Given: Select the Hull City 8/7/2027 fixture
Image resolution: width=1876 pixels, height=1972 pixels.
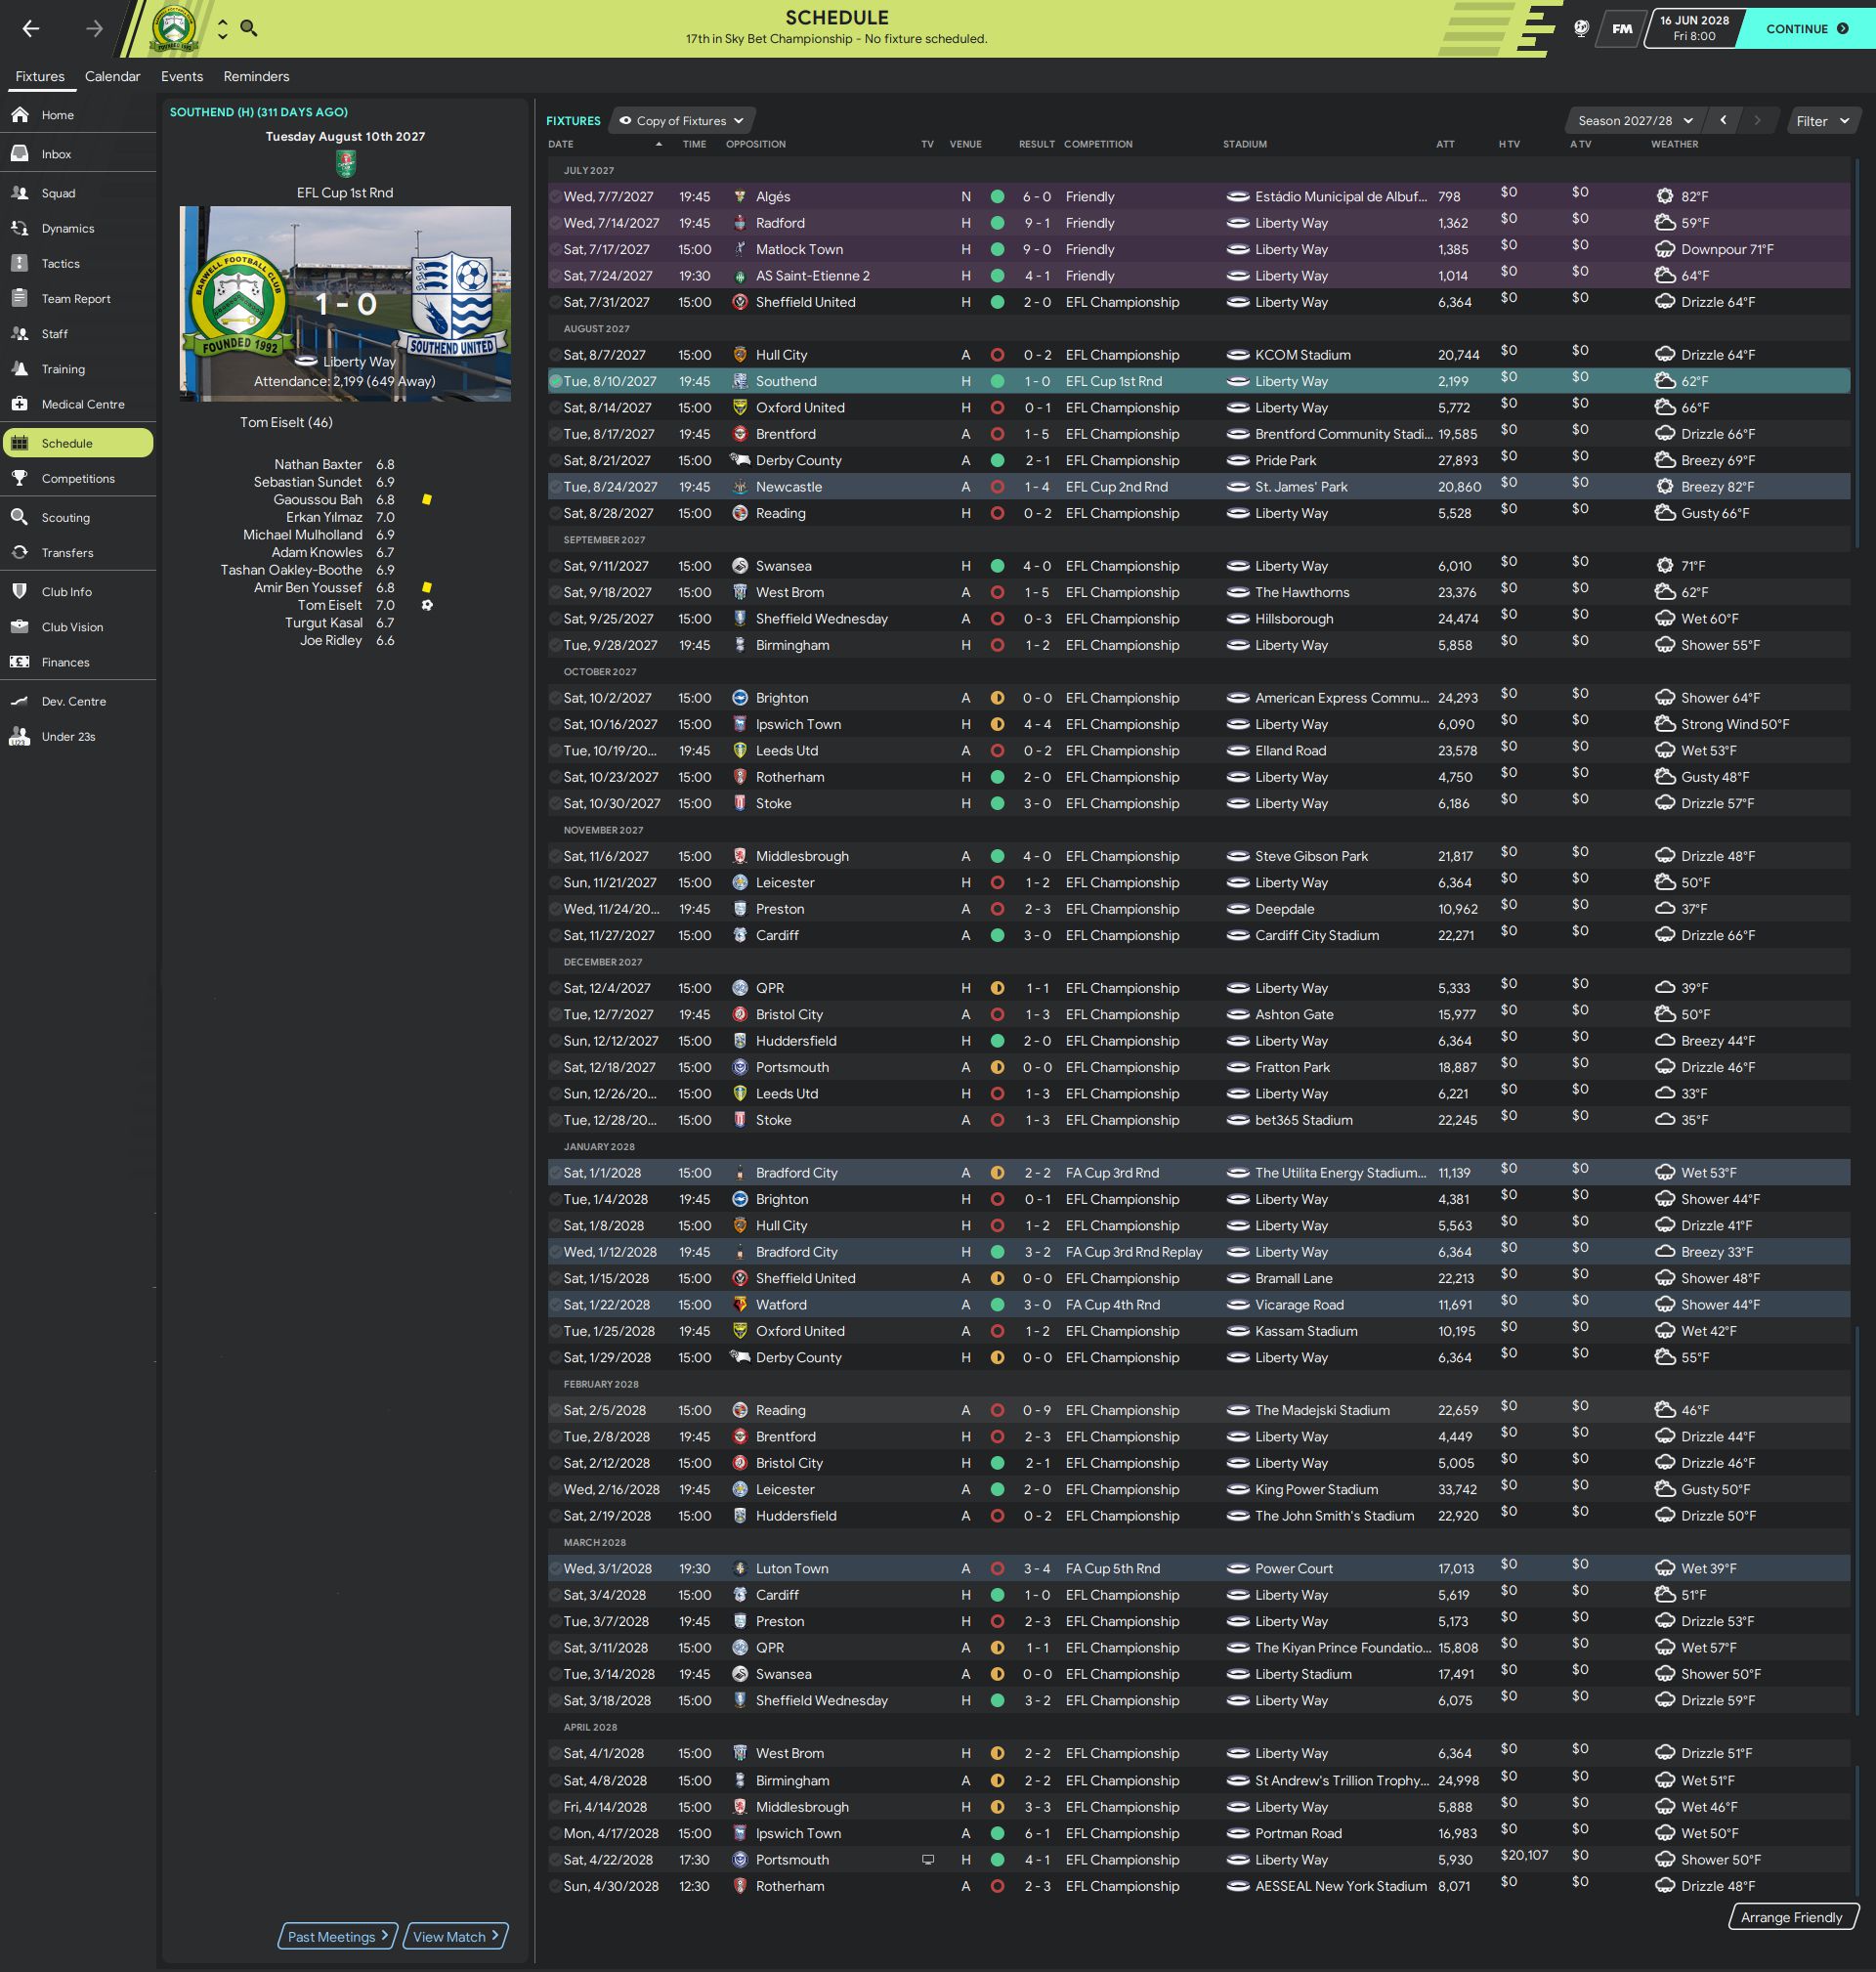Looking at the screenshot, I should 1199,355.
